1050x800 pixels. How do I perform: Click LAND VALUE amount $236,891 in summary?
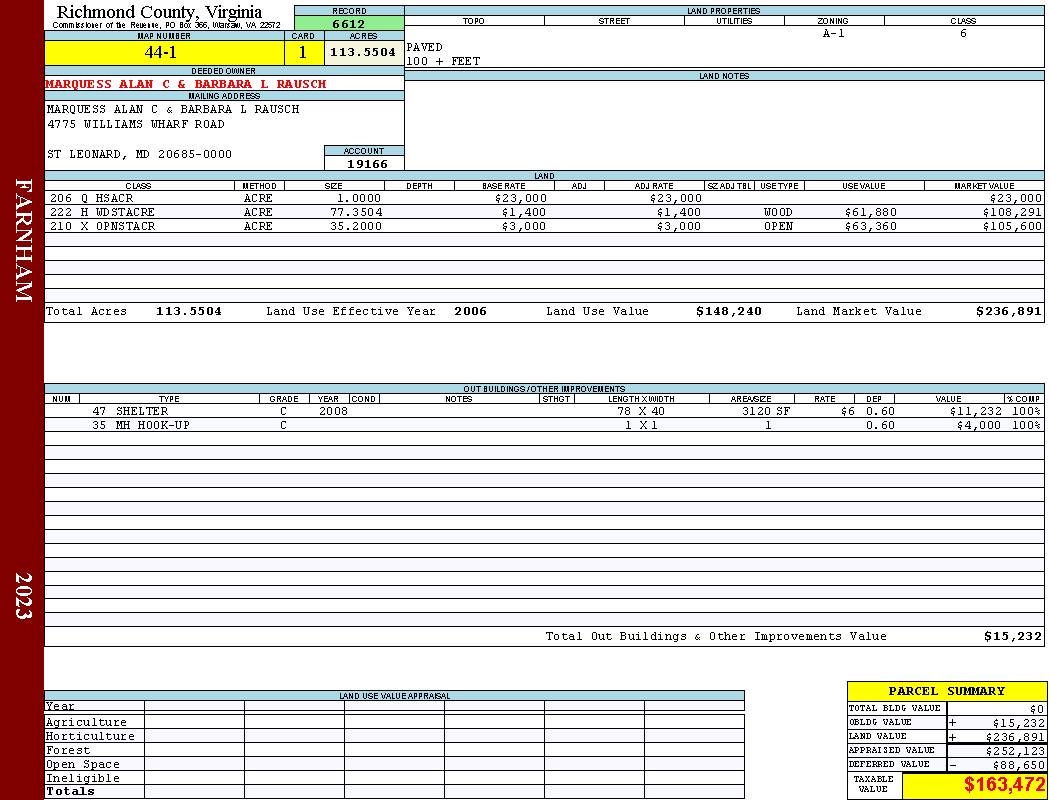pyautogui.click(x=1015, y=737)
